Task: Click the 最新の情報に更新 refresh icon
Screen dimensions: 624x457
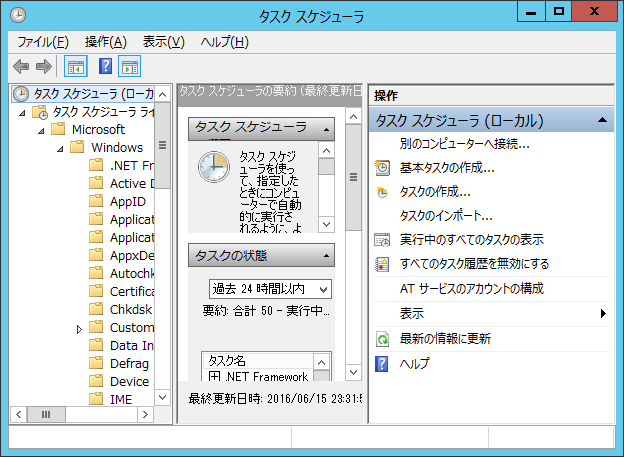Action: (x=382, y=339)
